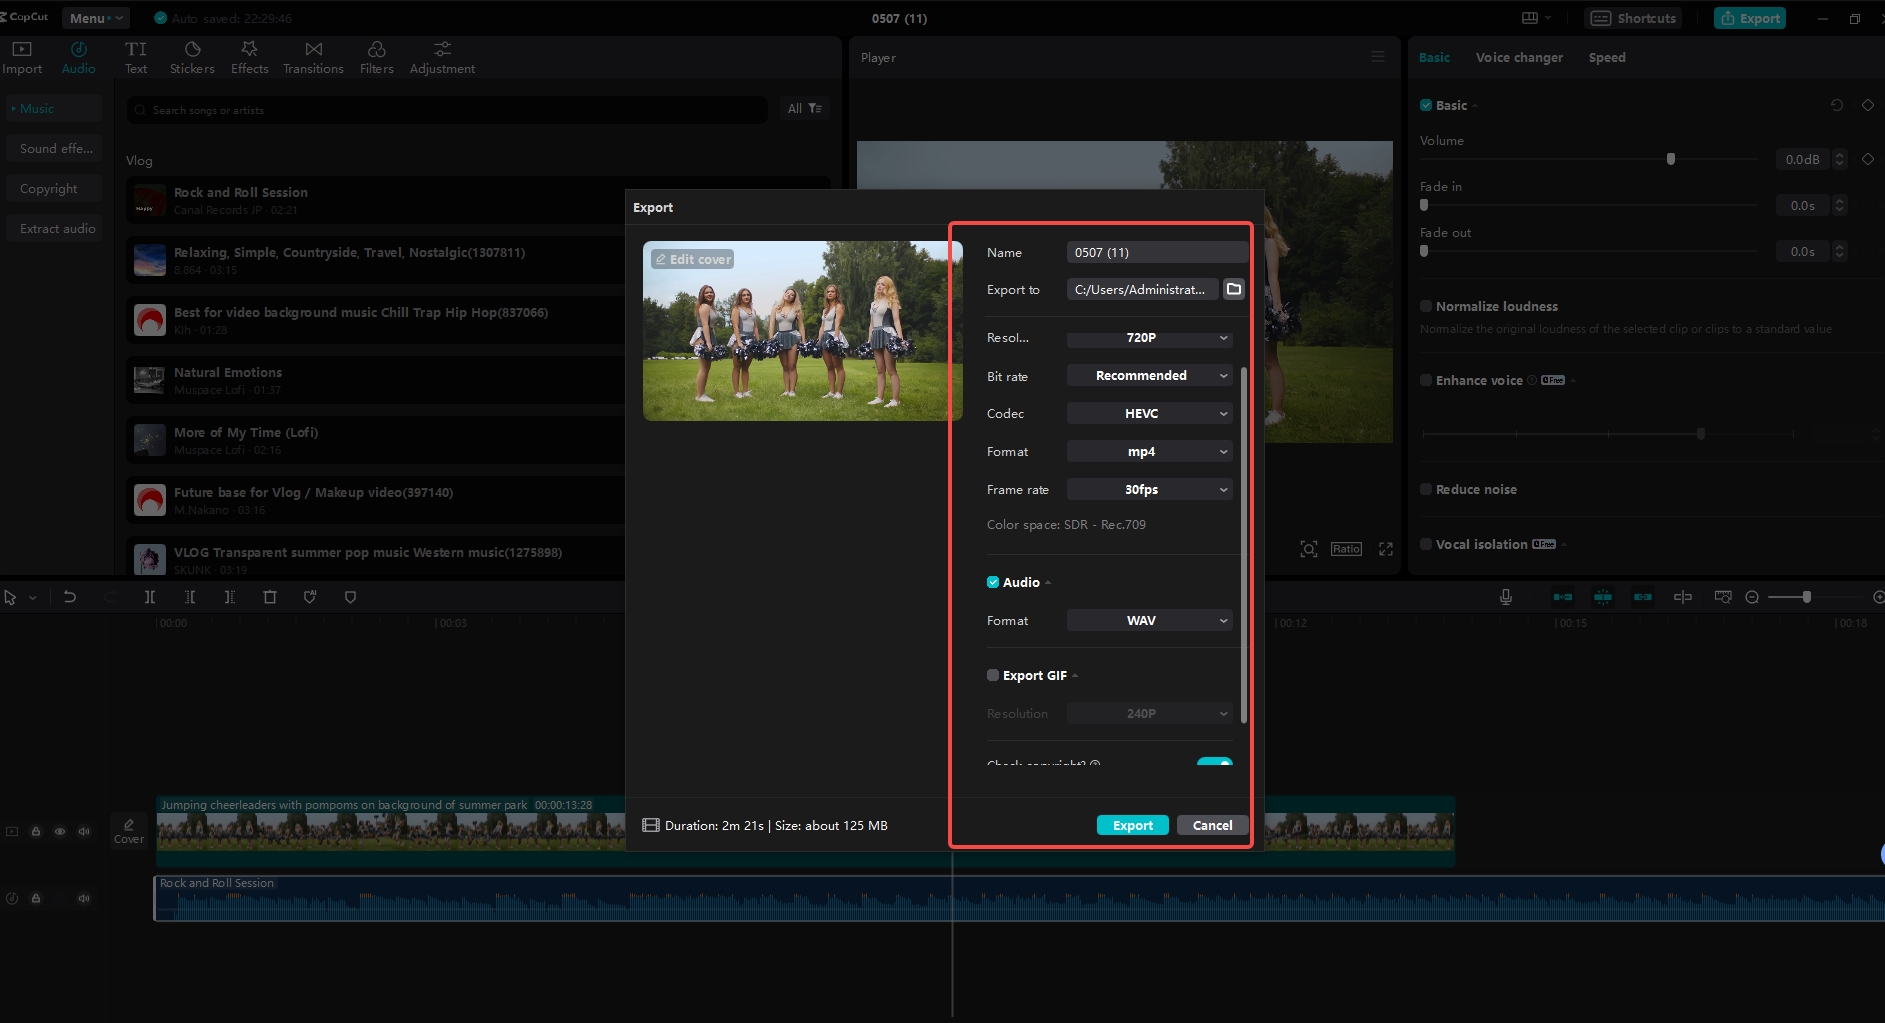Switch to the Import tab

point(22,58)
